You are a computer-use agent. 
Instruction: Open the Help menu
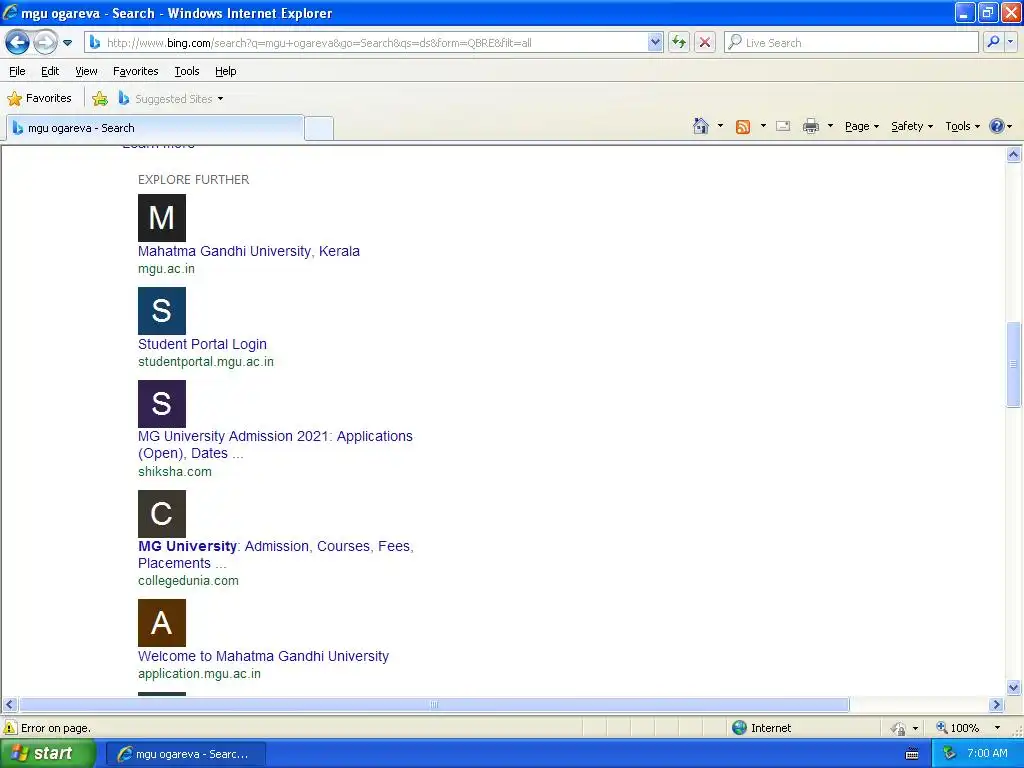click(x=225, y=71)
